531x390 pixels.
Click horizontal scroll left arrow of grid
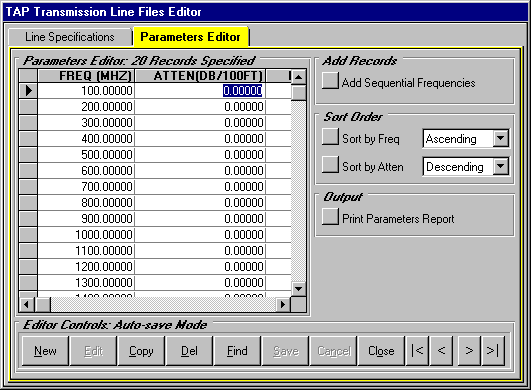click(26, 305)
